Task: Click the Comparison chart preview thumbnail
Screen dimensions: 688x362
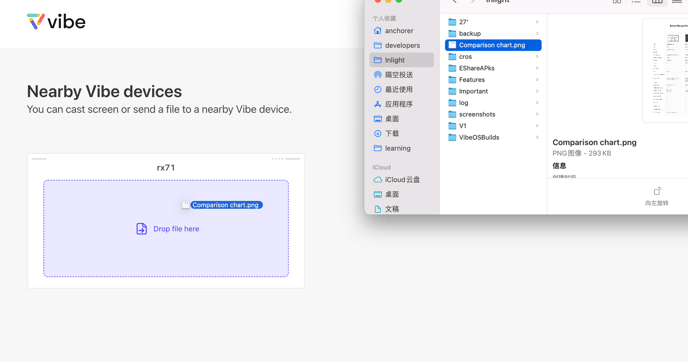Action: point(665,71)
